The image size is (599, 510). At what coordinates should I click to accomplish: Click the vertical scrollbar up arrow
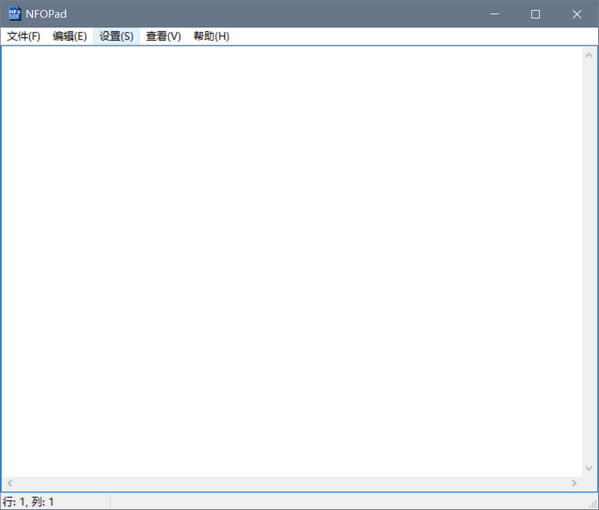coord(589,55)
